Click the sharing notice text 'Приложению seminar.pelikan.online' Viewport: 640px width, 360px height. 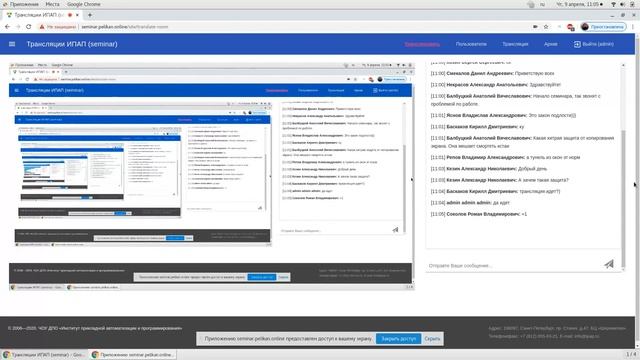(288, 339)
